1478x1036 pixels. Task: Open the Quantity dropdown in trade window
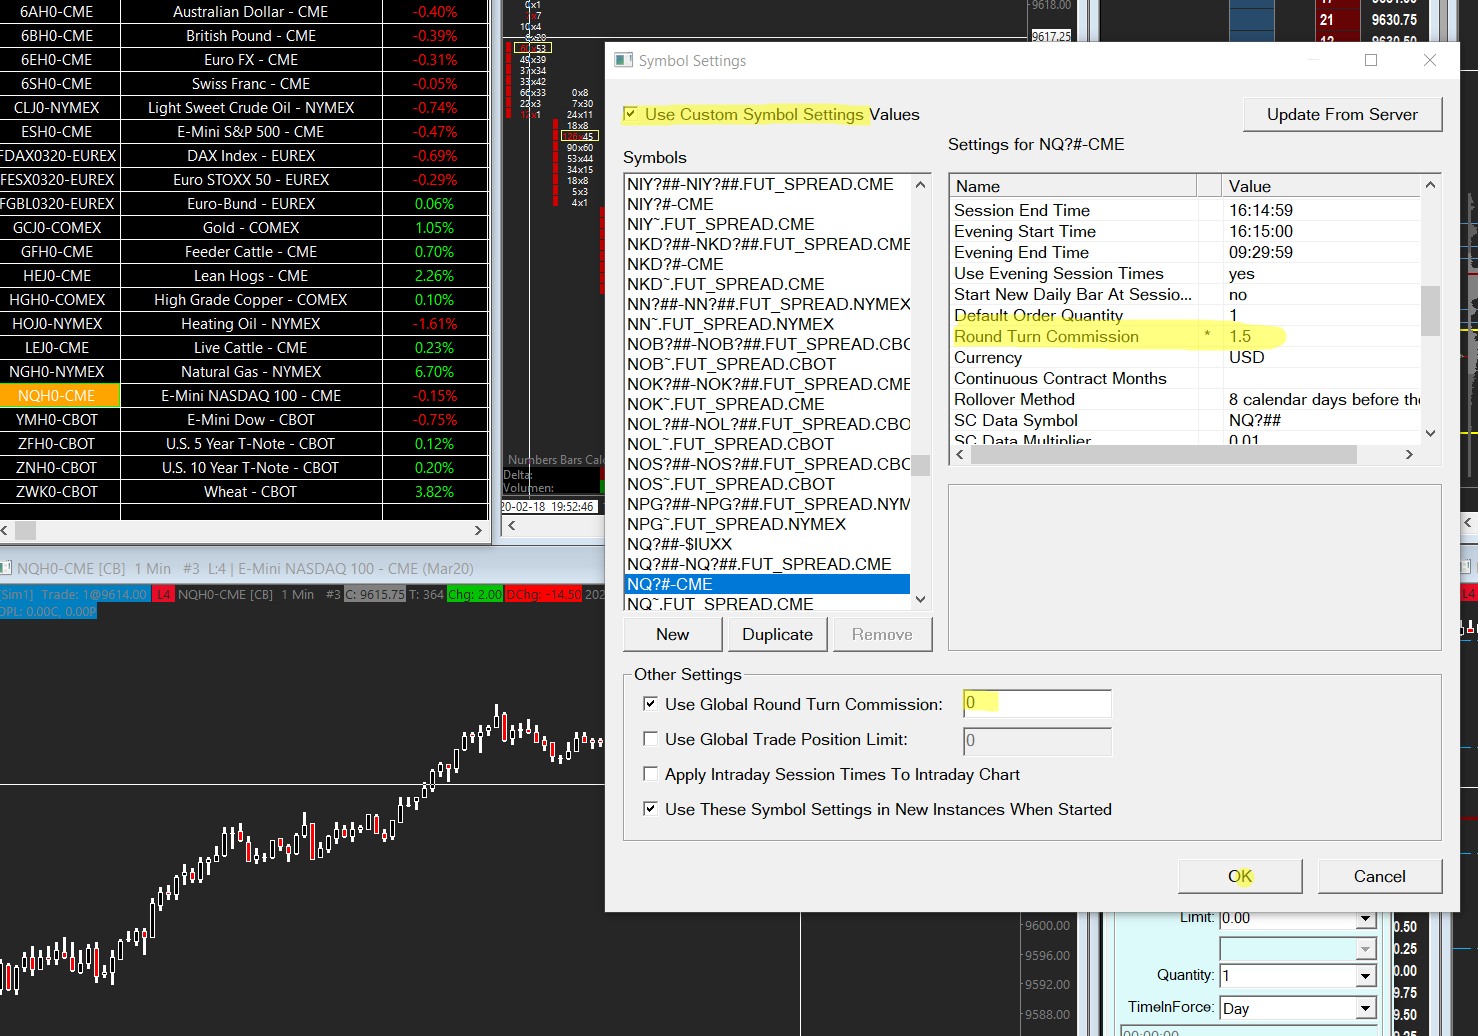click(1366, 975)
